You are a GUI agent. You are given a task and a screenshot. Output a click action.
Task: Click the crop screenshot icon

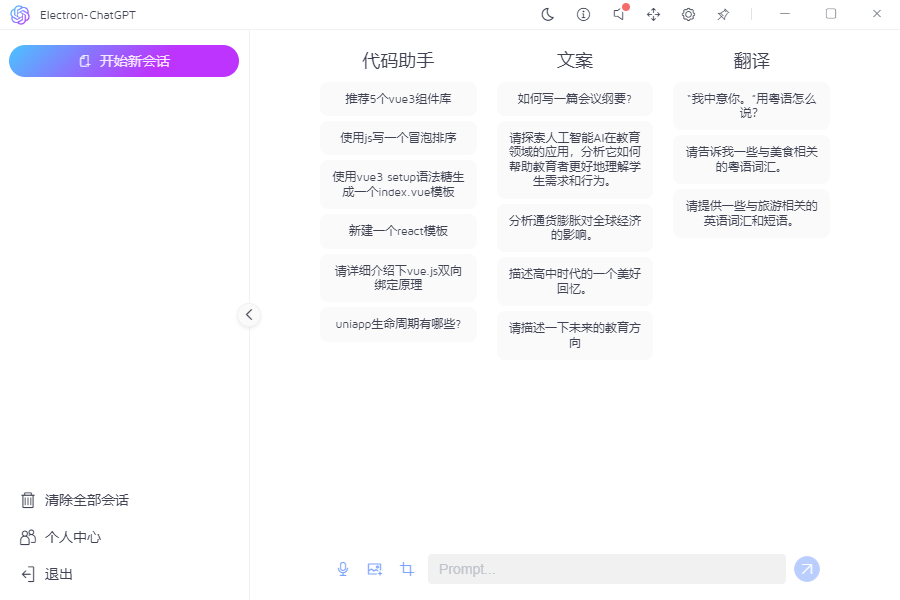coord(407,569)
